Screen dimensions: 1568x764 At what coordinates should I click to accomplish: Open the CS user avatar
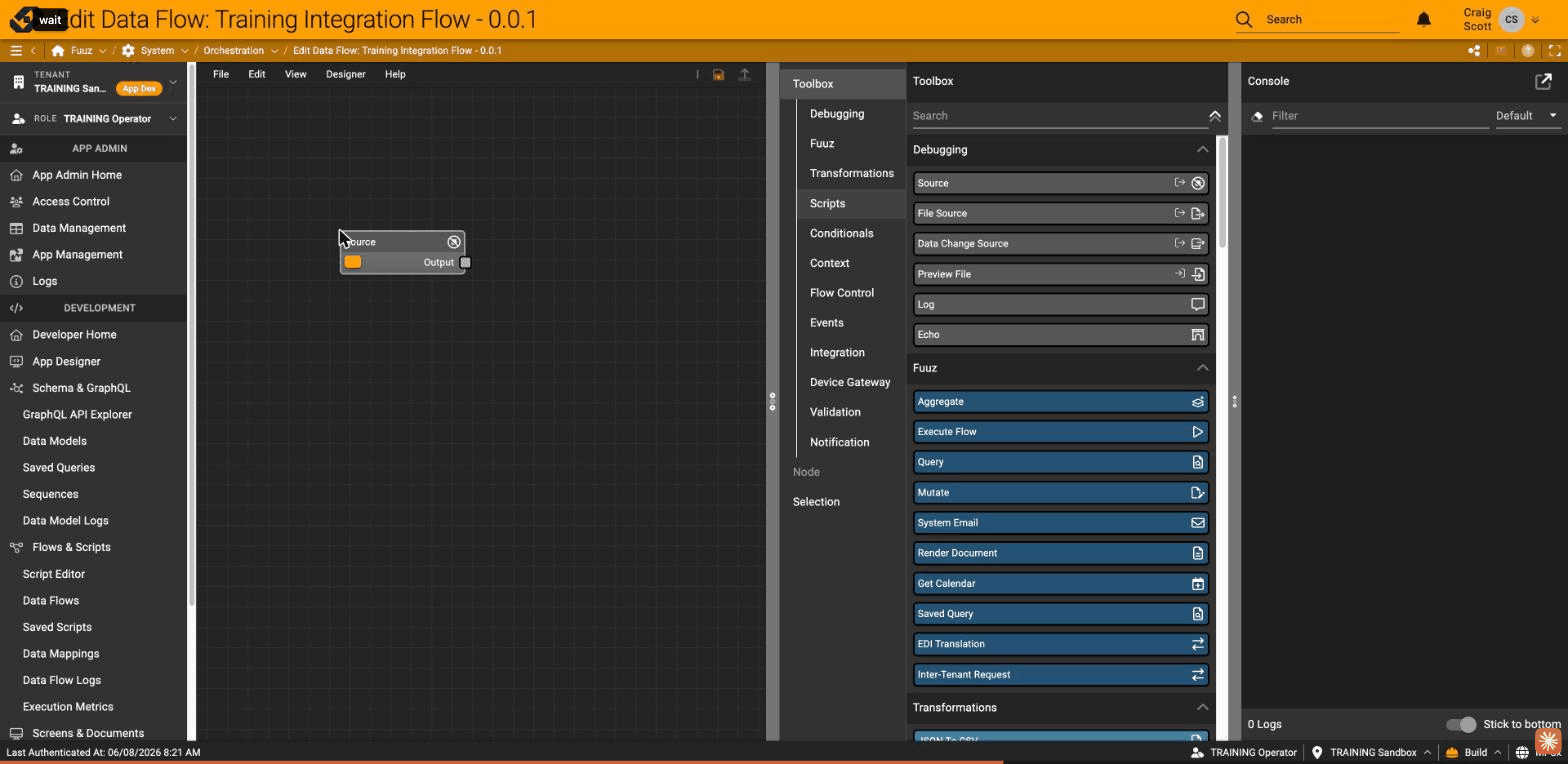point(1511,19)
